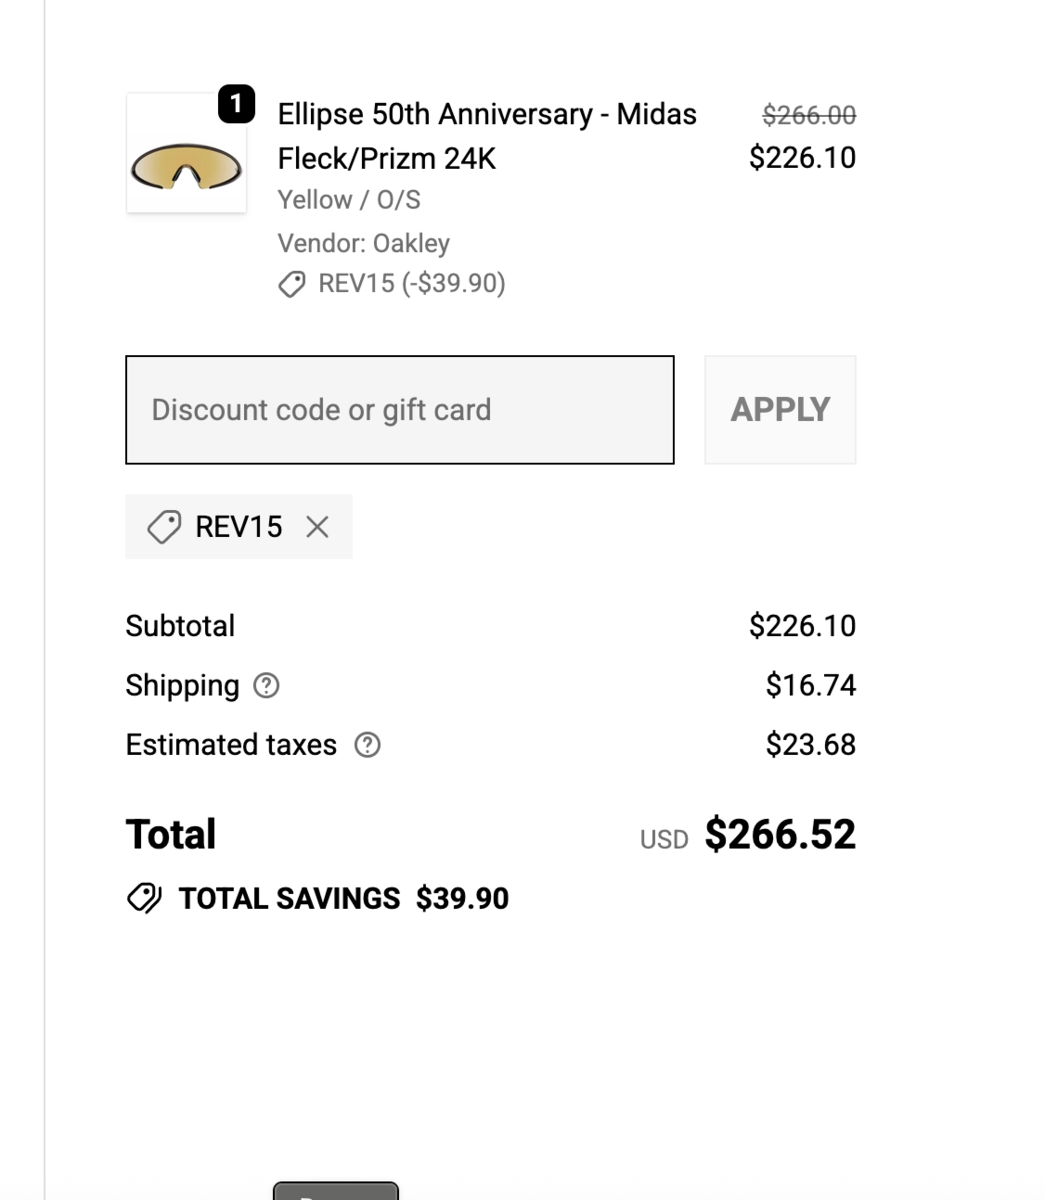Select the REV15 applied discount chip
The height and width of the screenshot is (1200, 1045).
pyautogui.click(x=238, y=527)
